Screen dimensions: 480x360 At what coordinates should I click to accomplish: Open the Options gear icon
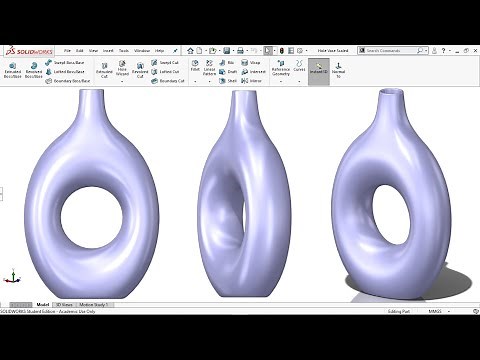click(300, 51)
